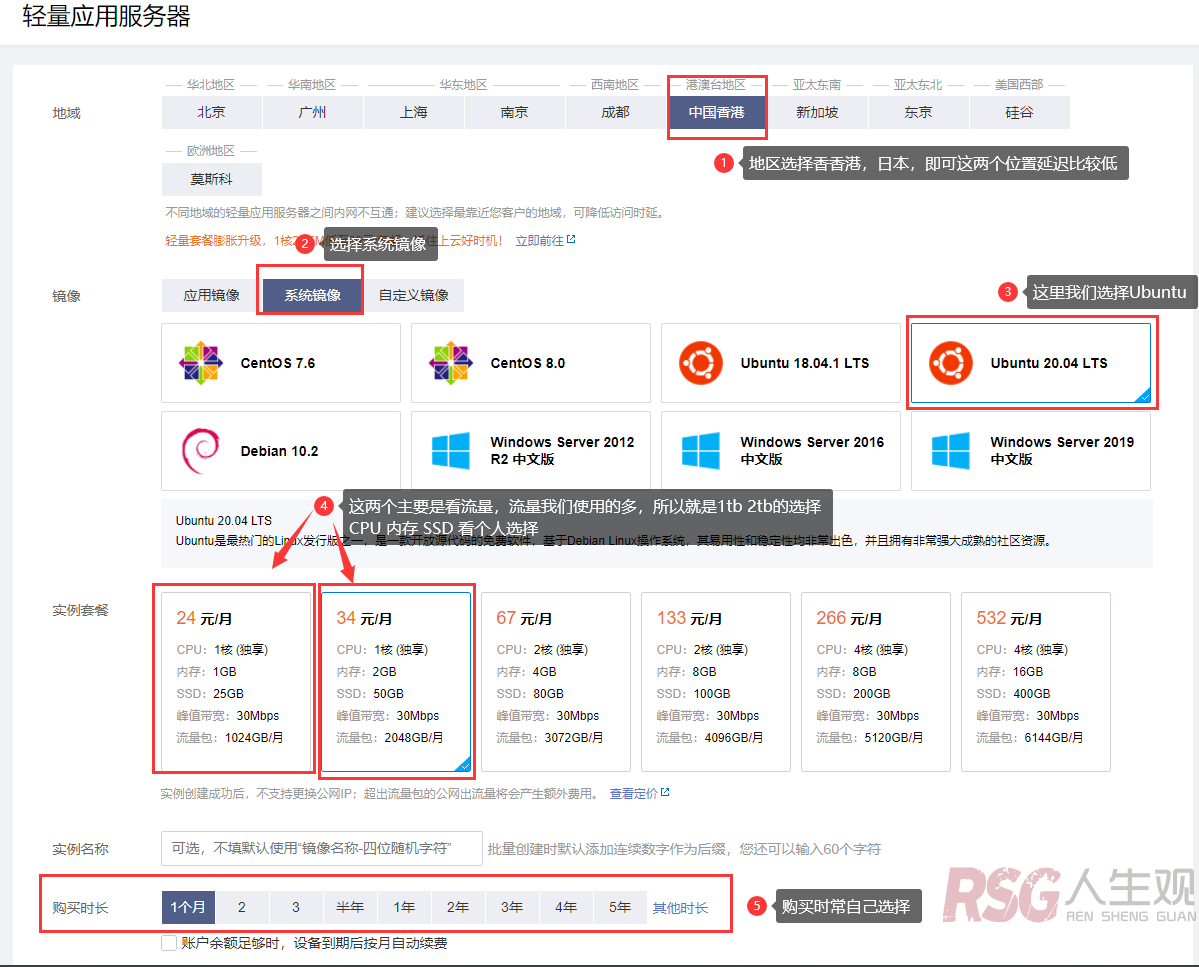1199x967 pixels.
Task: Choose the 2 months purchase duration
Action: [x=242, y=907]
